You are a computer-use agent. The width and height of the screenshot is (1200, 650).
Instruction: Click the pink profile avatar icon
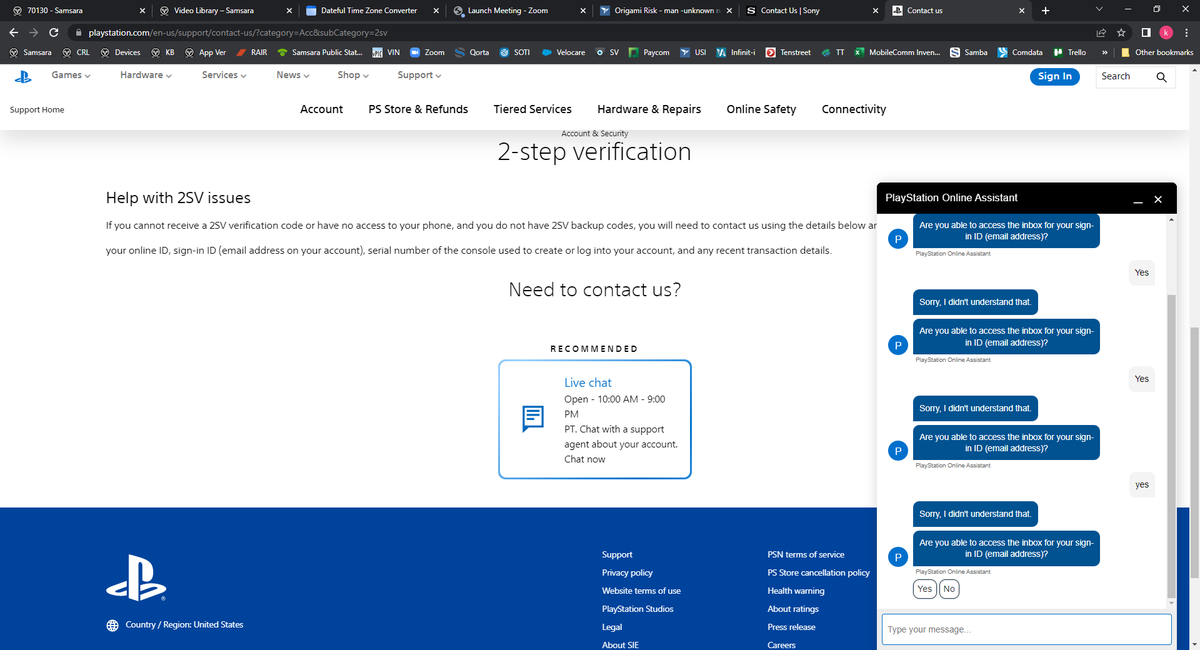click(x=1164, y=33)
